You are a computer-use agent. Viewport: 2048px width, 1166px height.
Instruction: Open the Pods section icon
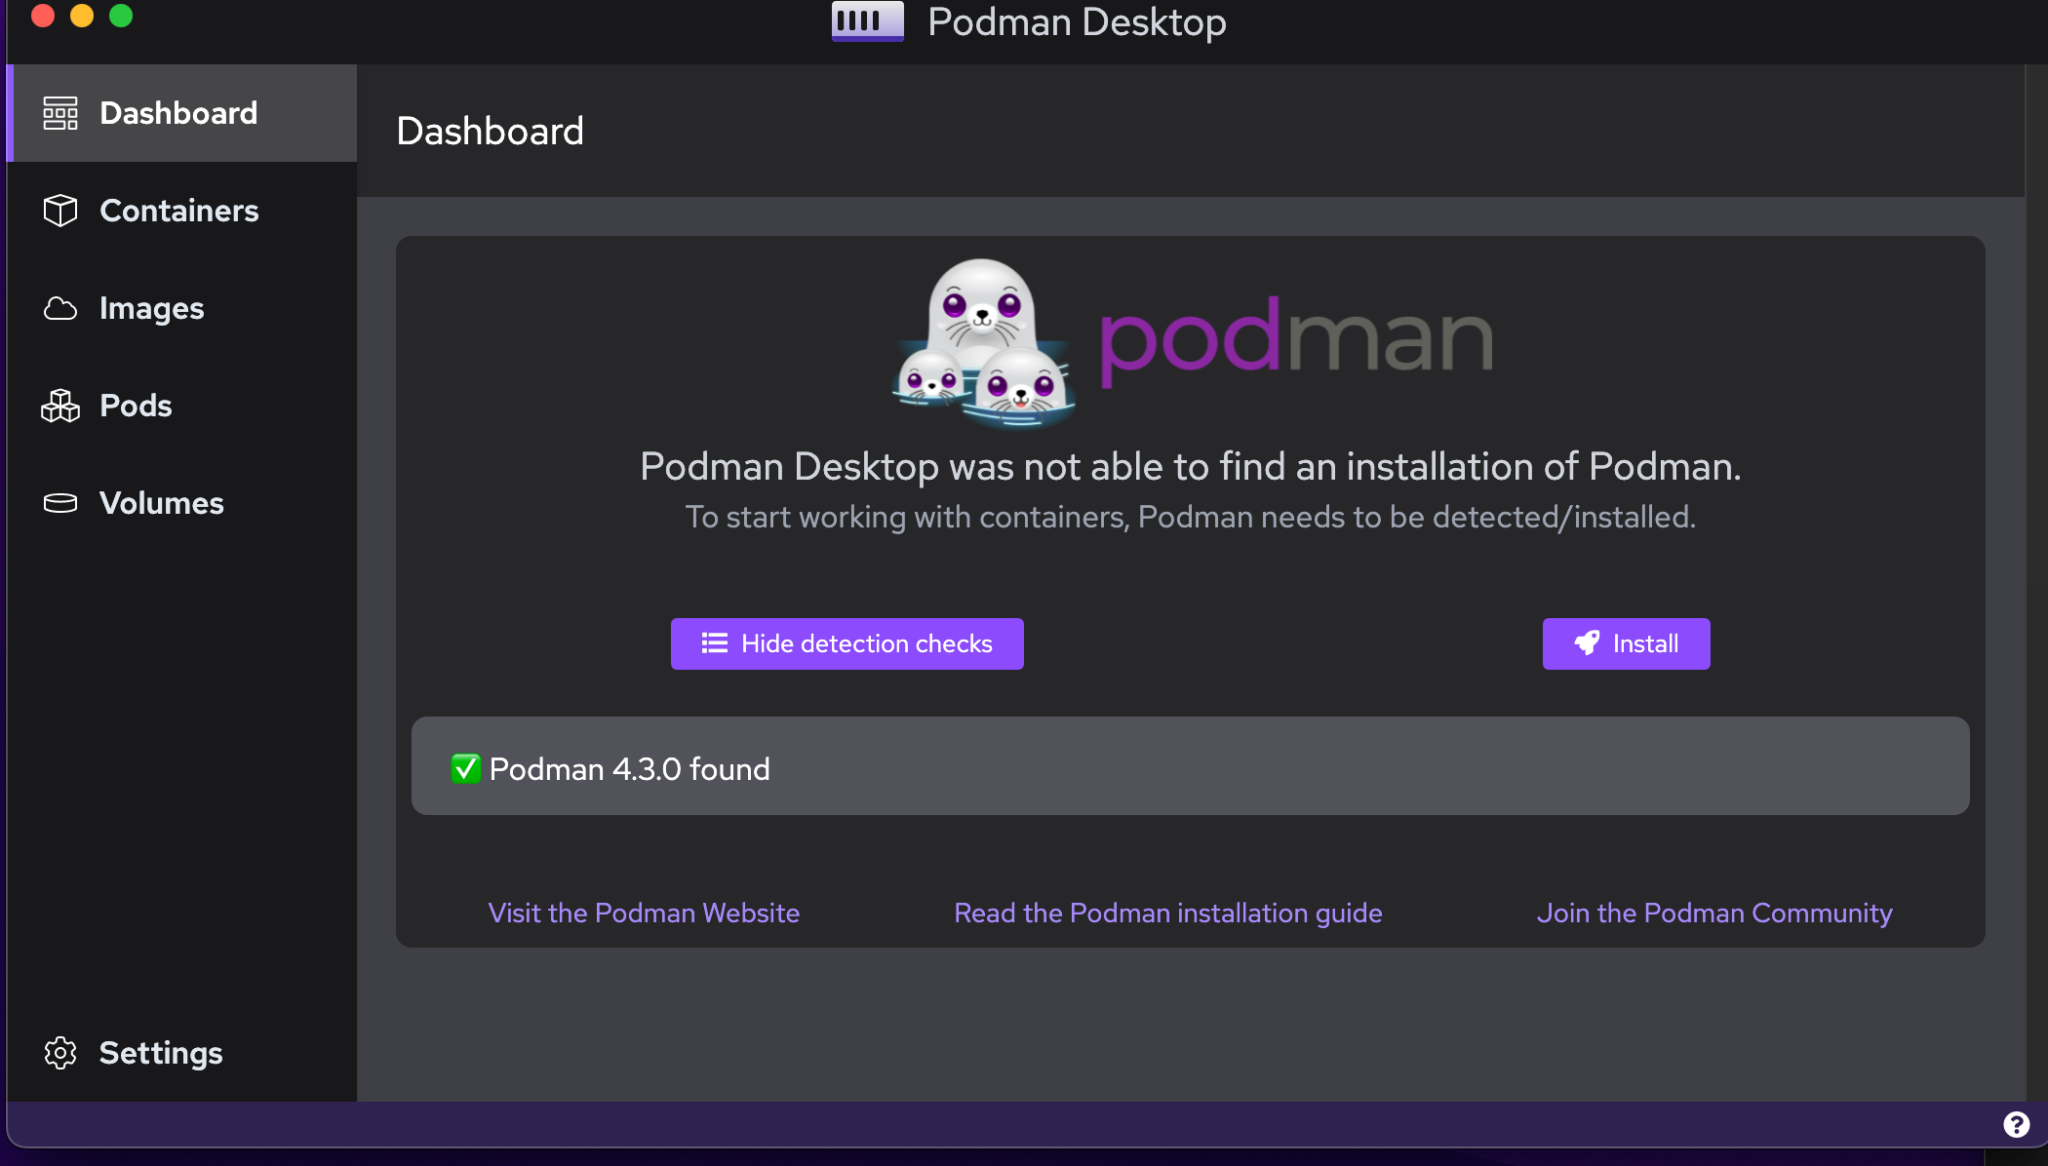pyautogui.click(x=60, y=405)
